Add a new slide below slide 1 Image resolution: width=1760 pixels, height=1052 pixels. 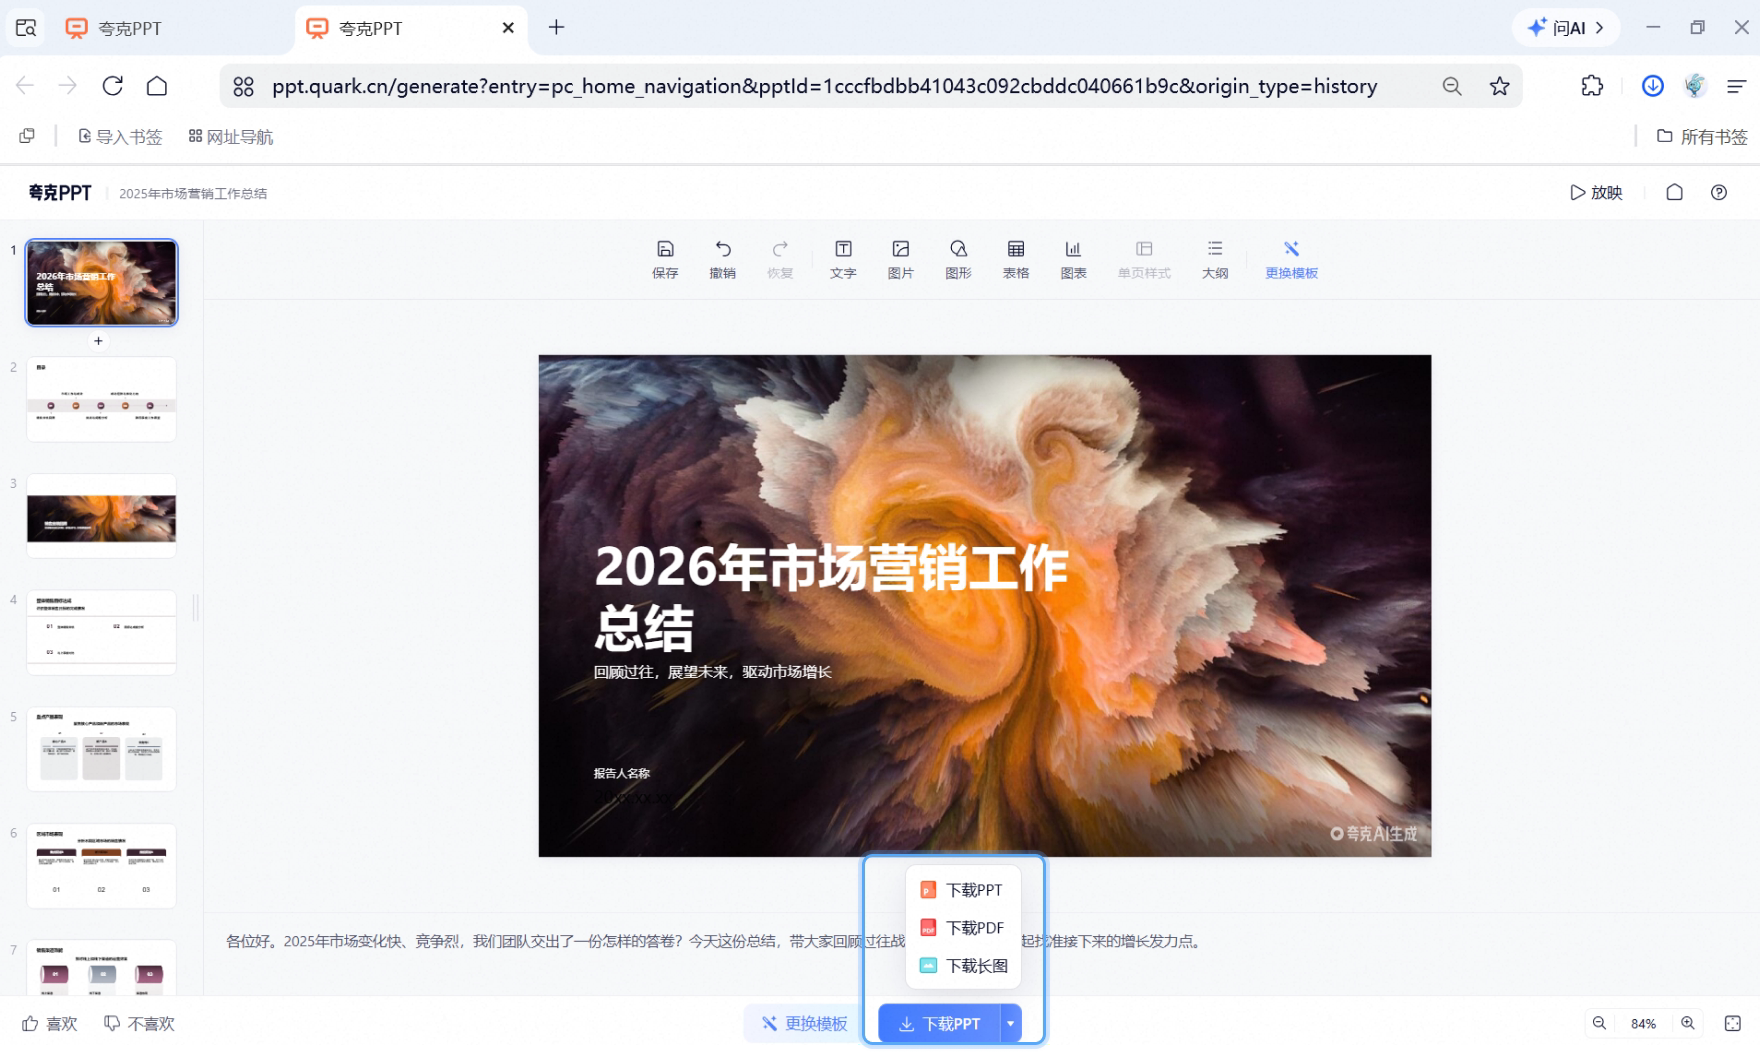(98, 341)
